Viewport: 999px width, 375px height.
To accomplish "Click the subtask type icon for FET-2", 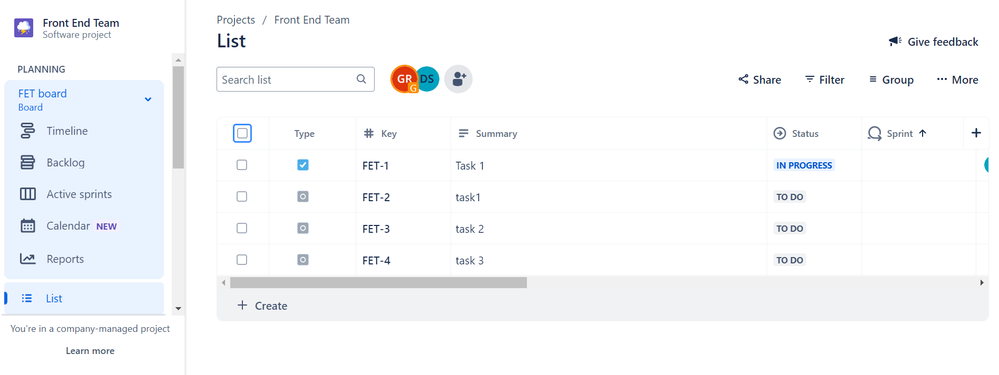I will (303, 197).
